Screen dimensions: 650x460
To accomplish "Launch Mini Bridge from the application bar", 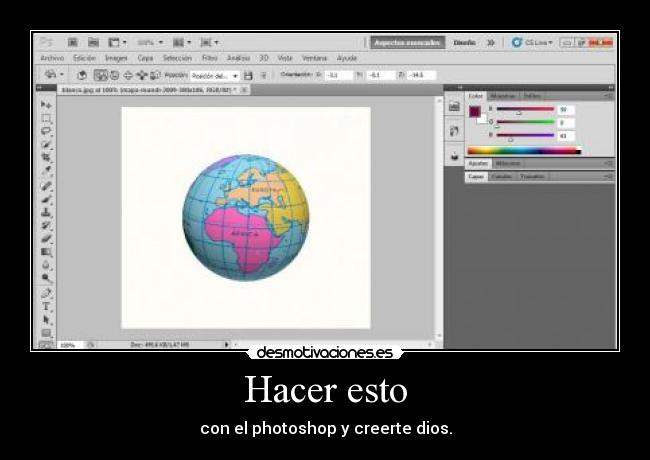I will (93, 42).
